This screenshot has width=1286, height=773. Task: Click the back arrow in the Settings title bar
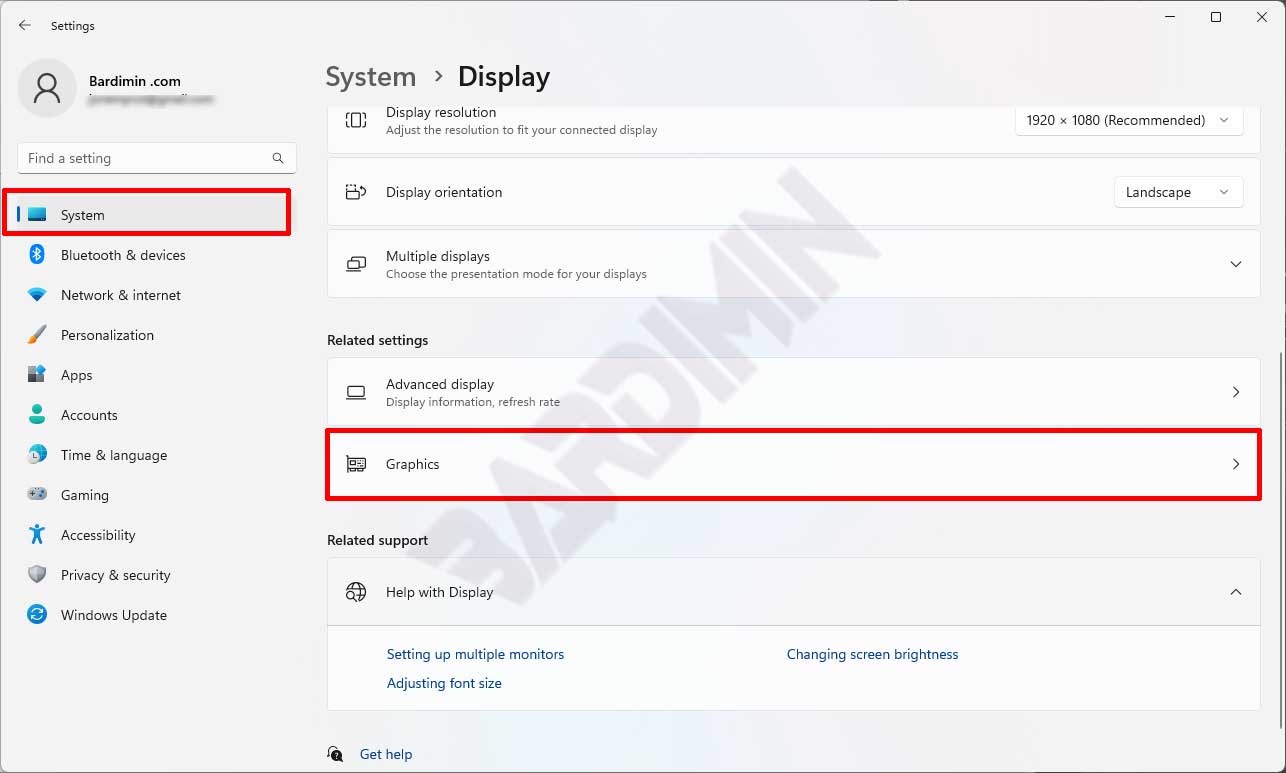coord(25,25)
